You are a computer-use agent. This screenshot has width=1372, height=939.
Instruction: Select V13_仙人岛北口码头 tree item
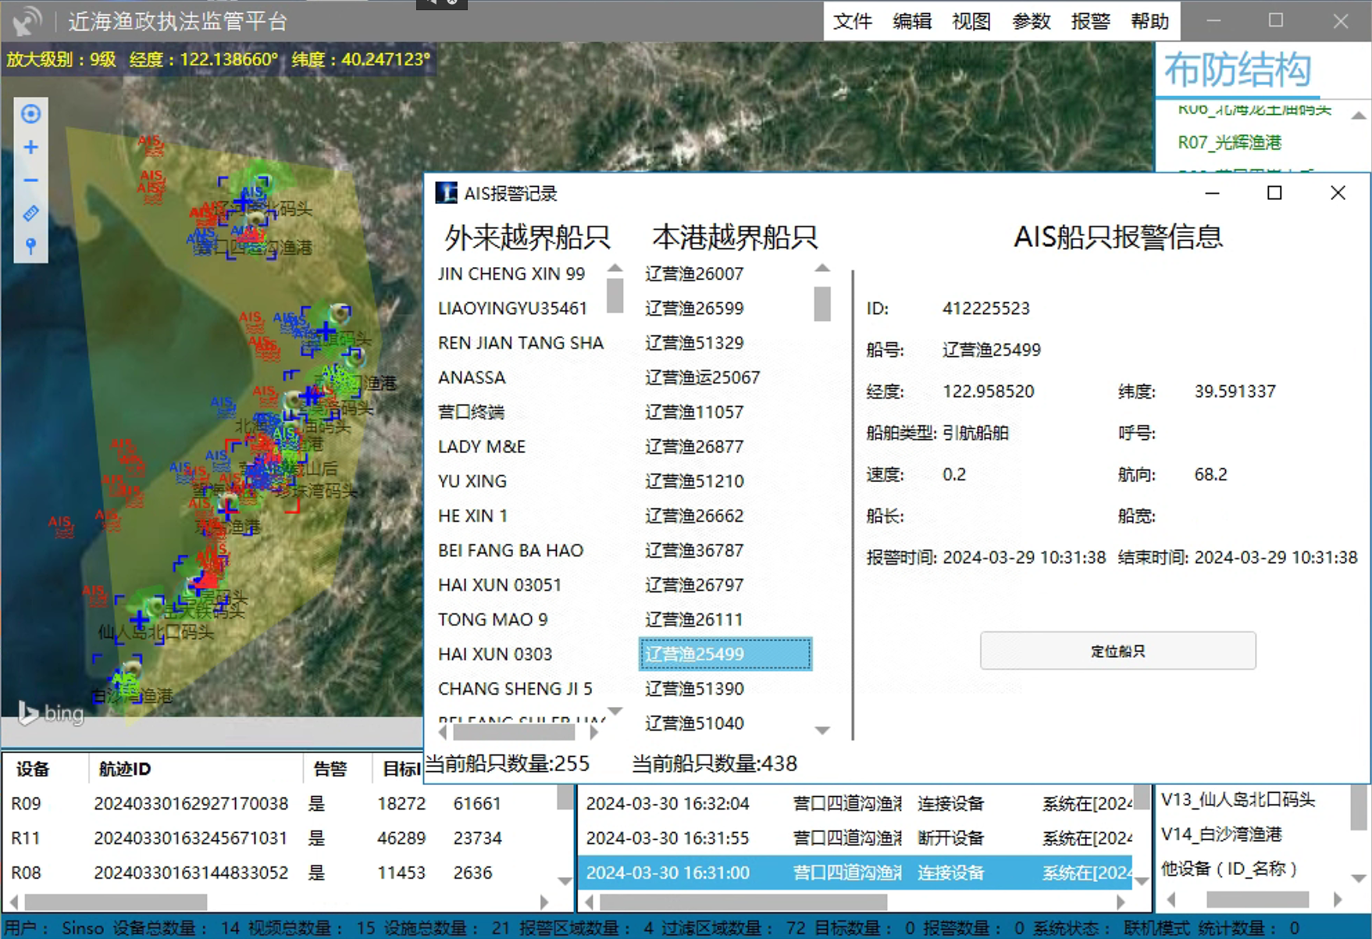[1238, 800]
